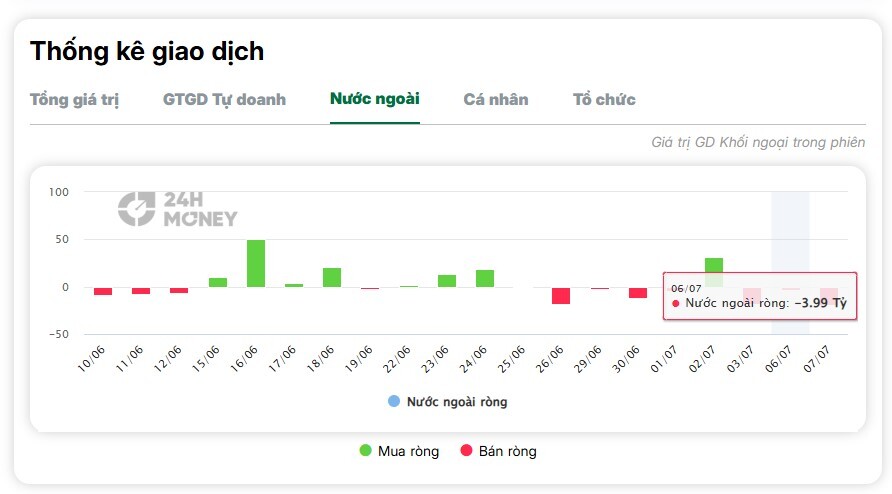Click the Thống kê giao dịch heading

147,52
